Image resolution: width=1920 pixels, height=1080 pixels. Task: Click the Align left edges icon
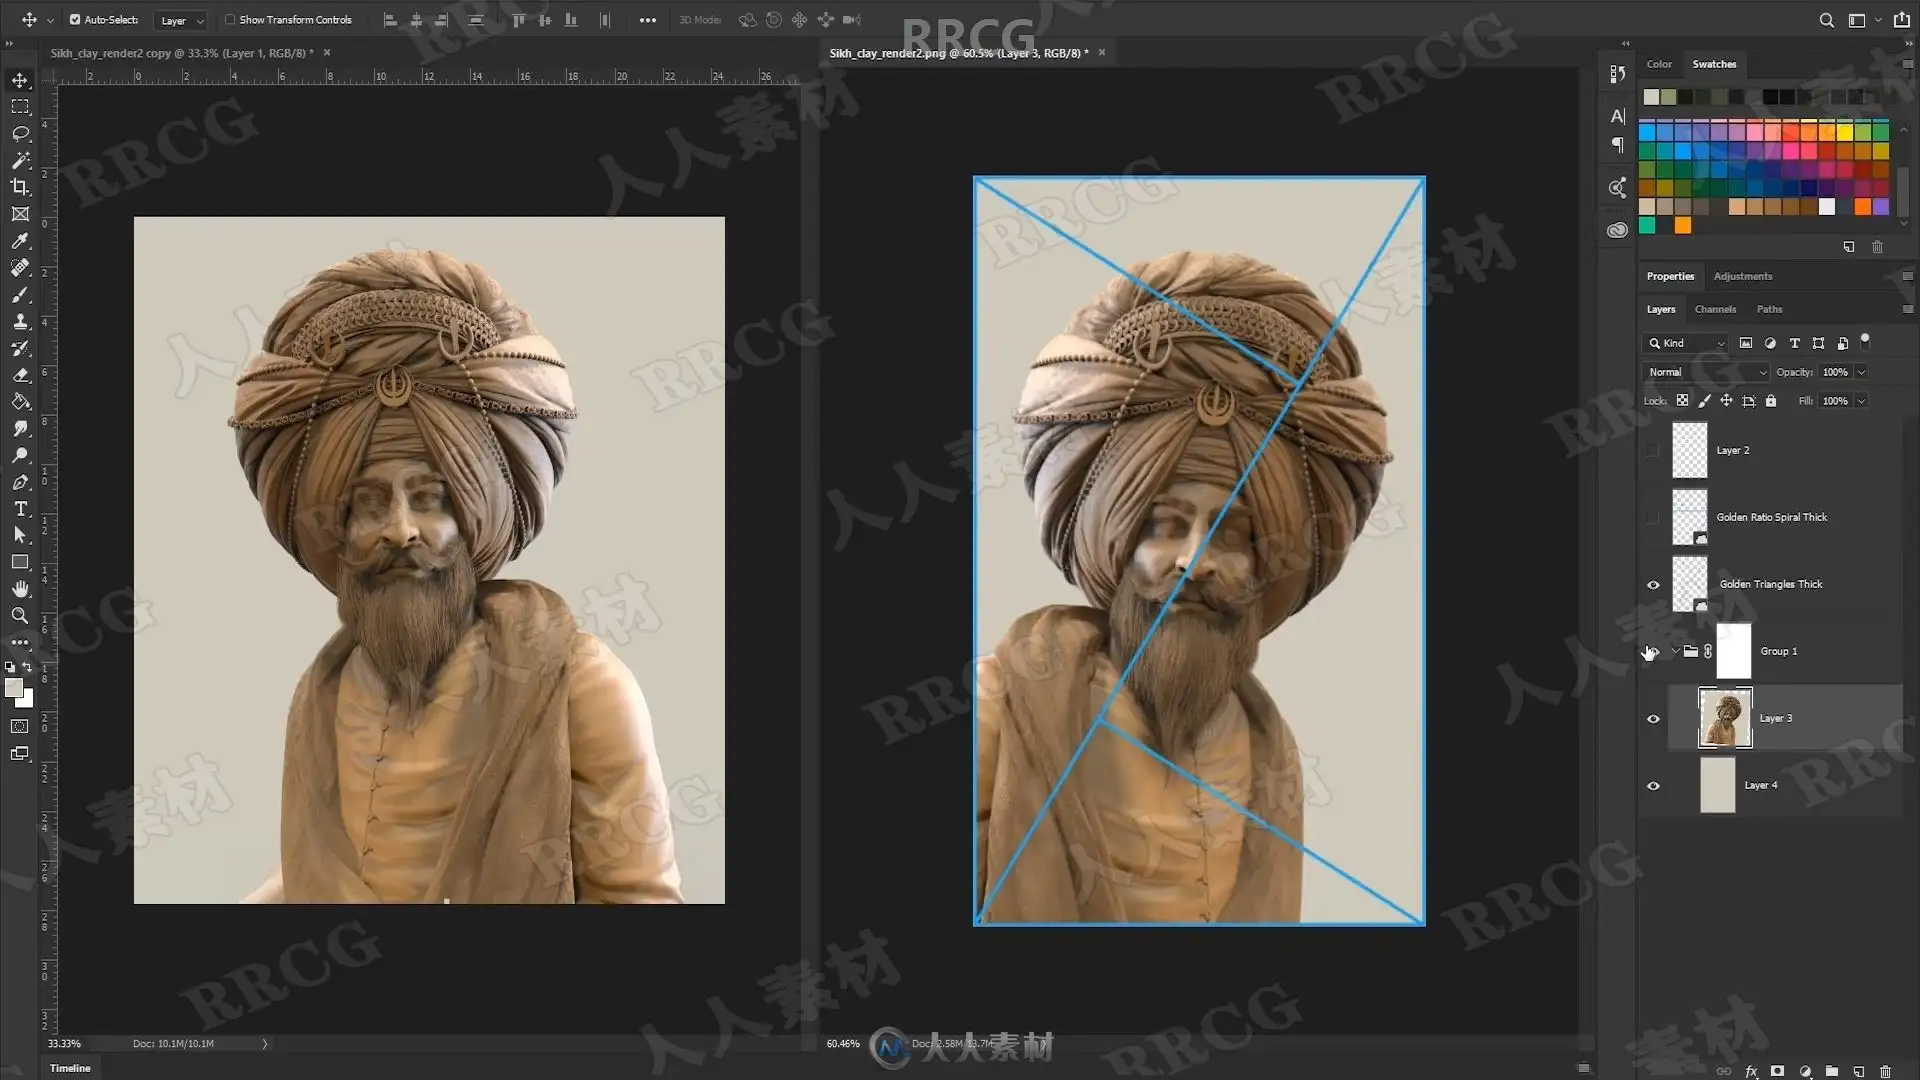tap(391, 20)
